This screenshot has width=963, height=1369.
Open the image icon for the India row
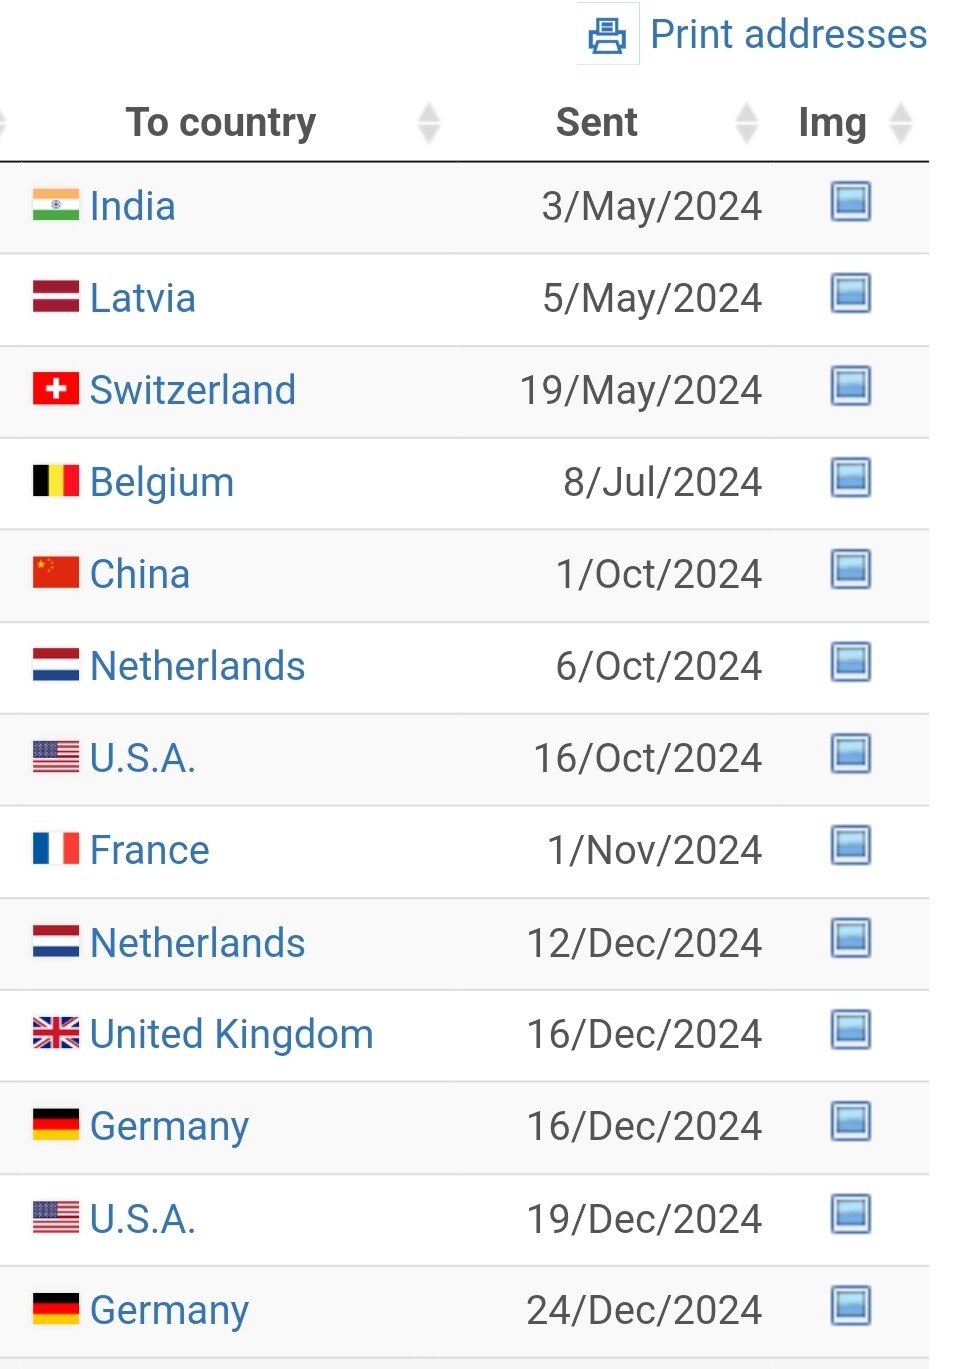click(851, 202)
